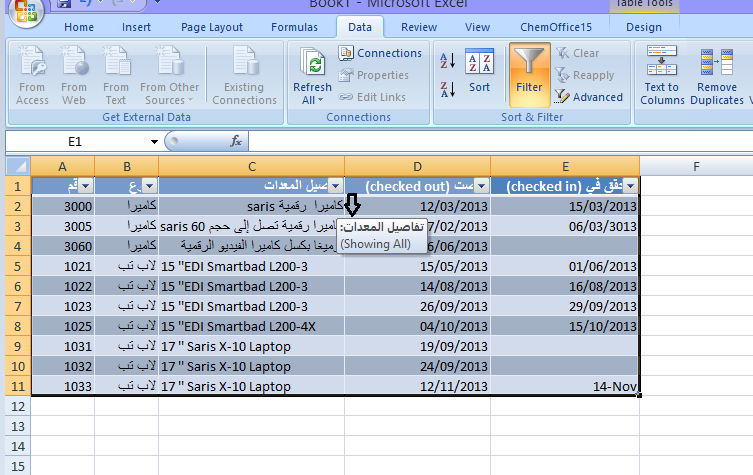Open the Sort dialog

(x=479, y=71)
